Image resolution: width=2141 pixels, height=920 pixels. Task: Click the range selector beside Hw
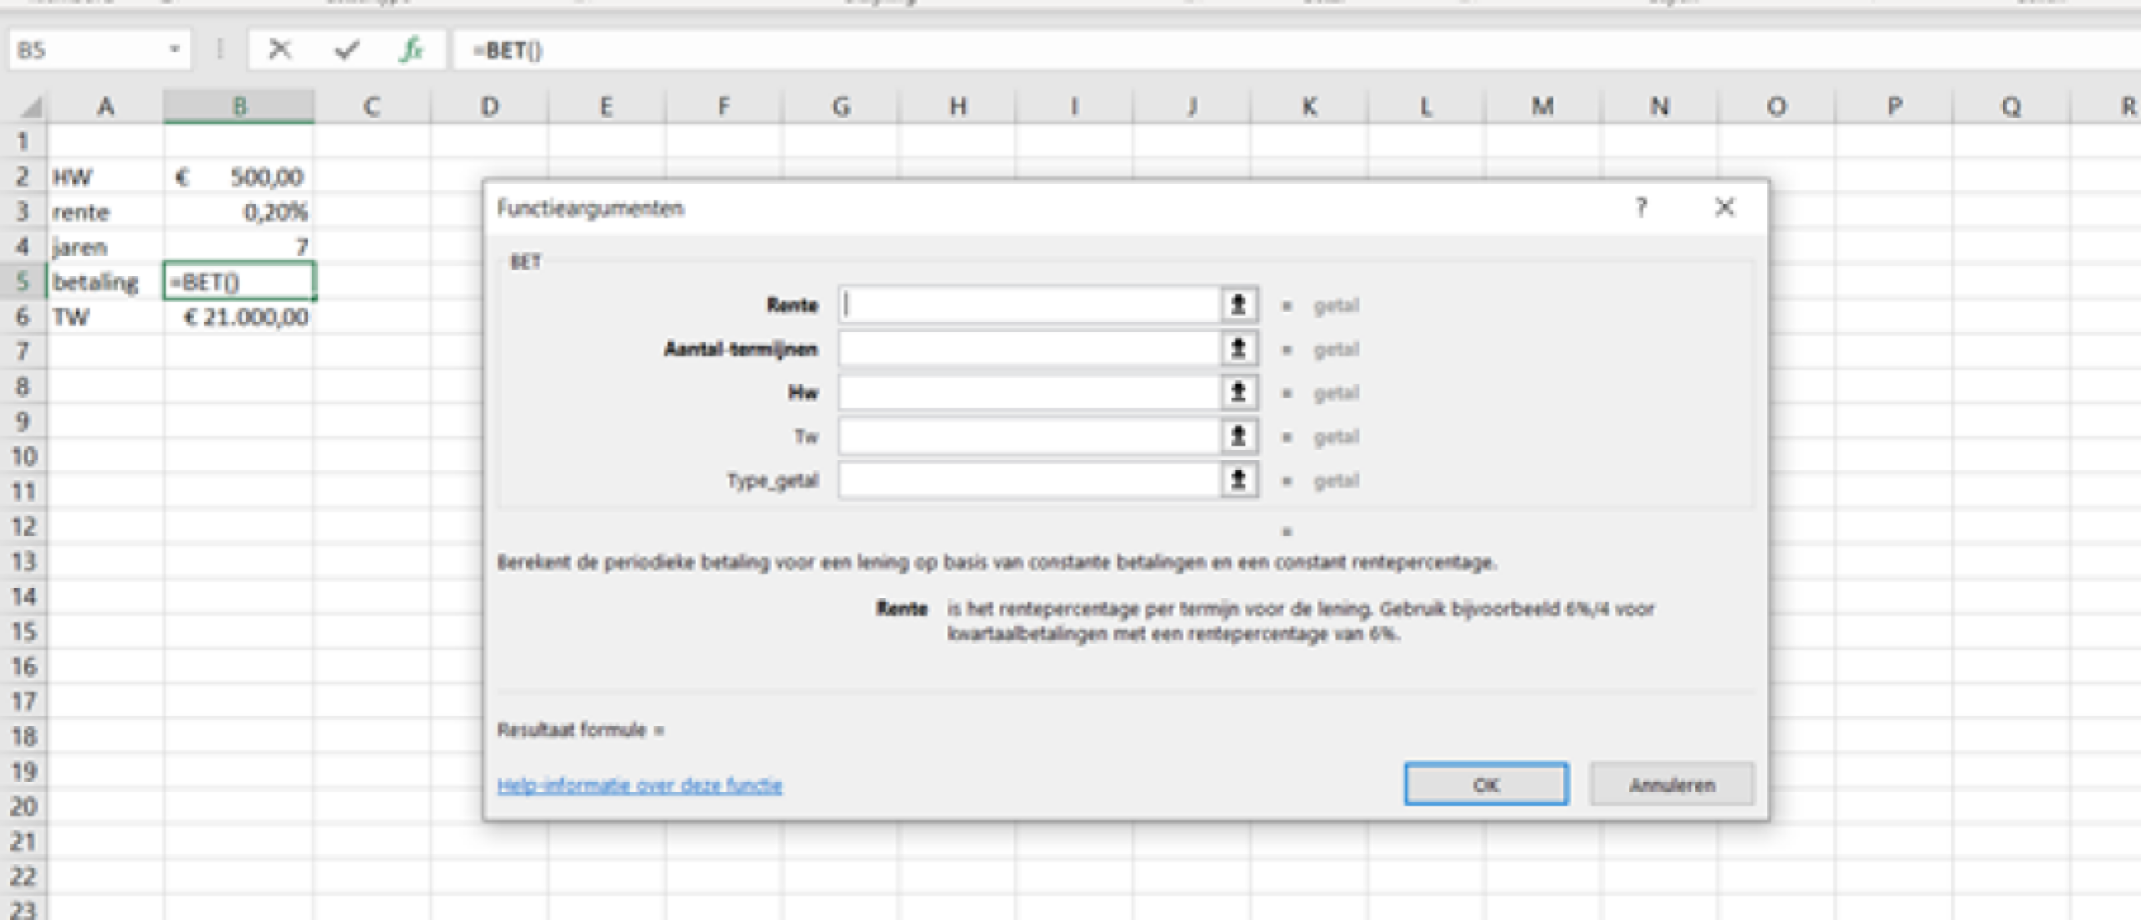click(x=1238, y=392)
